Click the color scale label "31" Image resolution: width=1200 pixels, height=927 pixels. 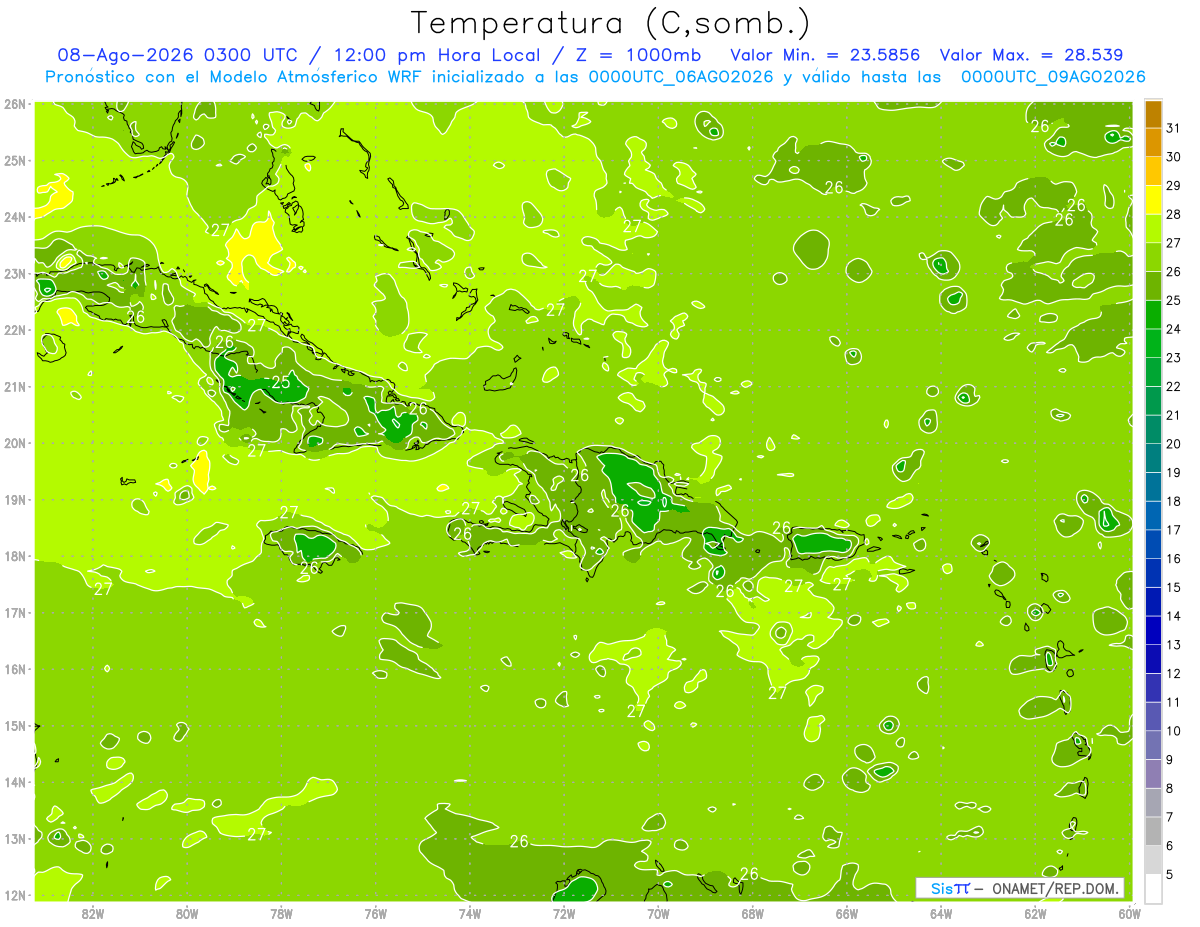1174,128
